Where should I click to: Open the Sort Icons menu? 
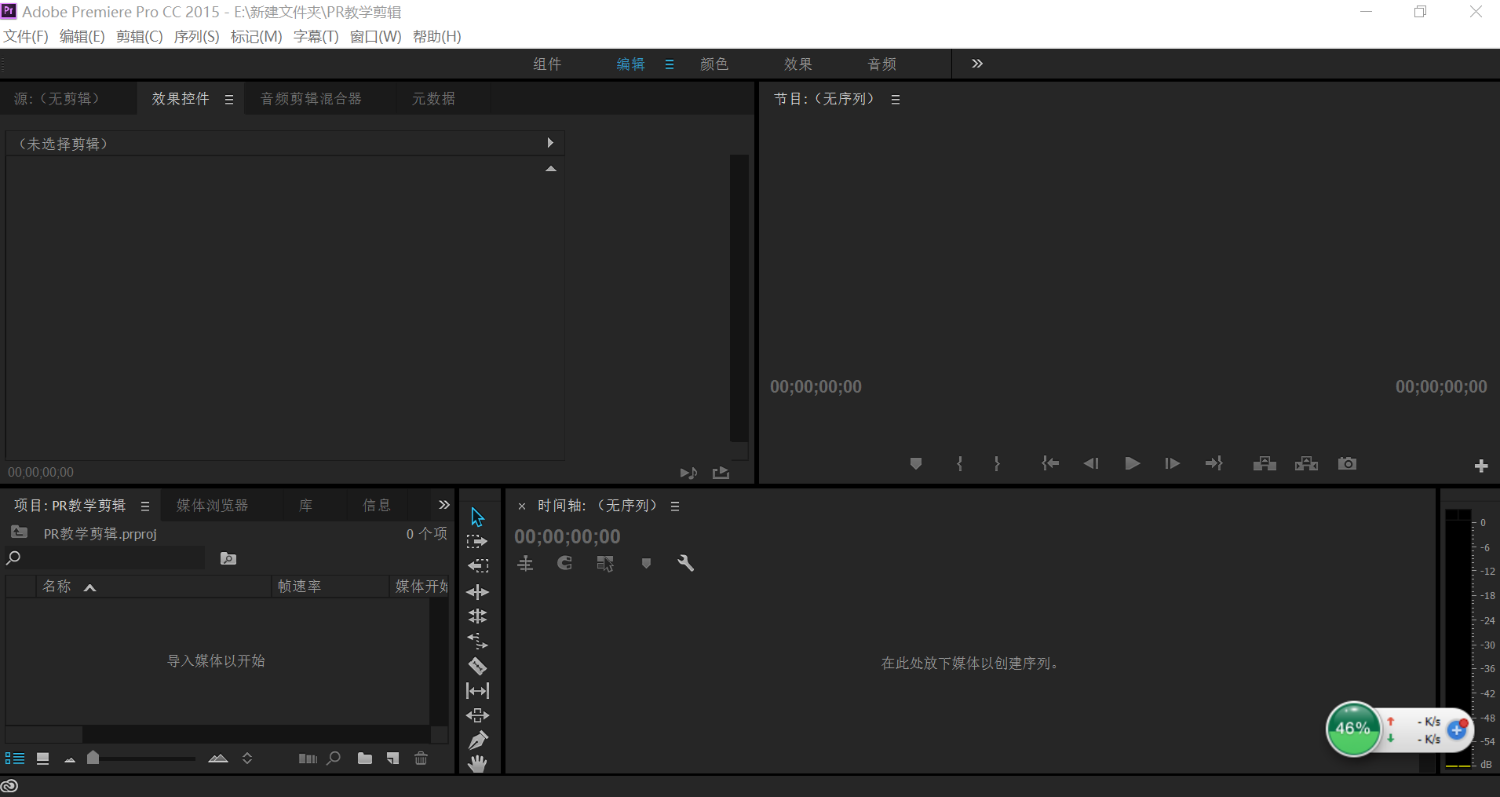point(247,759)
